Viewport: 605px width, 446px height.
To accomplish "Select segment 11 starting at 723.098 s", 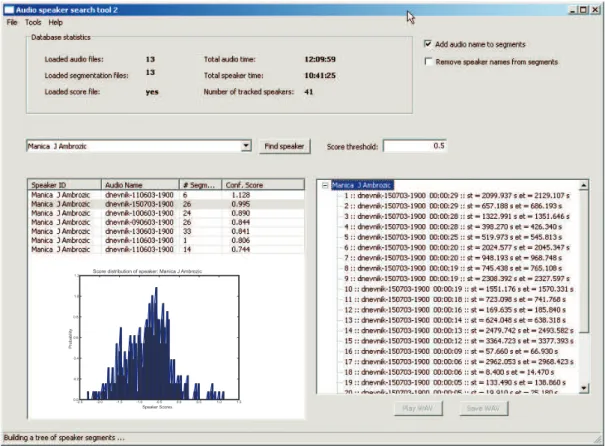I will coord(455,299).
